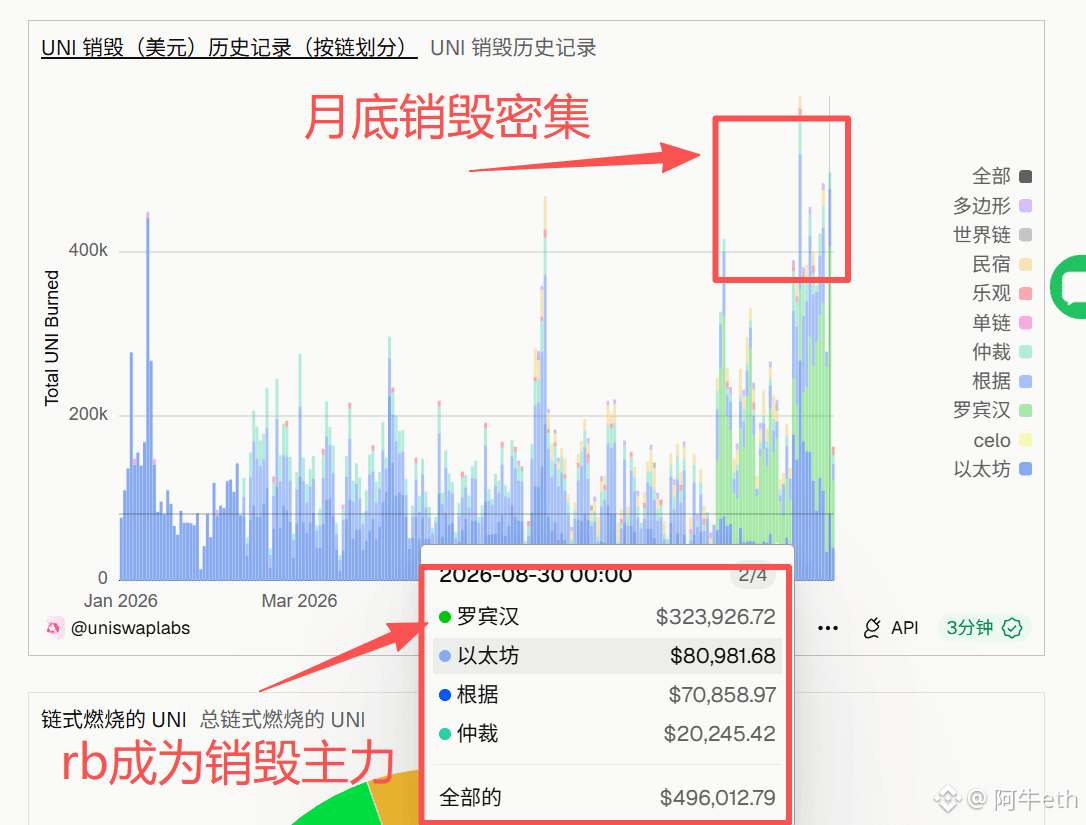Open the green chat bubble widget
Screen dimensions: 1086x825
[1069, 287]
